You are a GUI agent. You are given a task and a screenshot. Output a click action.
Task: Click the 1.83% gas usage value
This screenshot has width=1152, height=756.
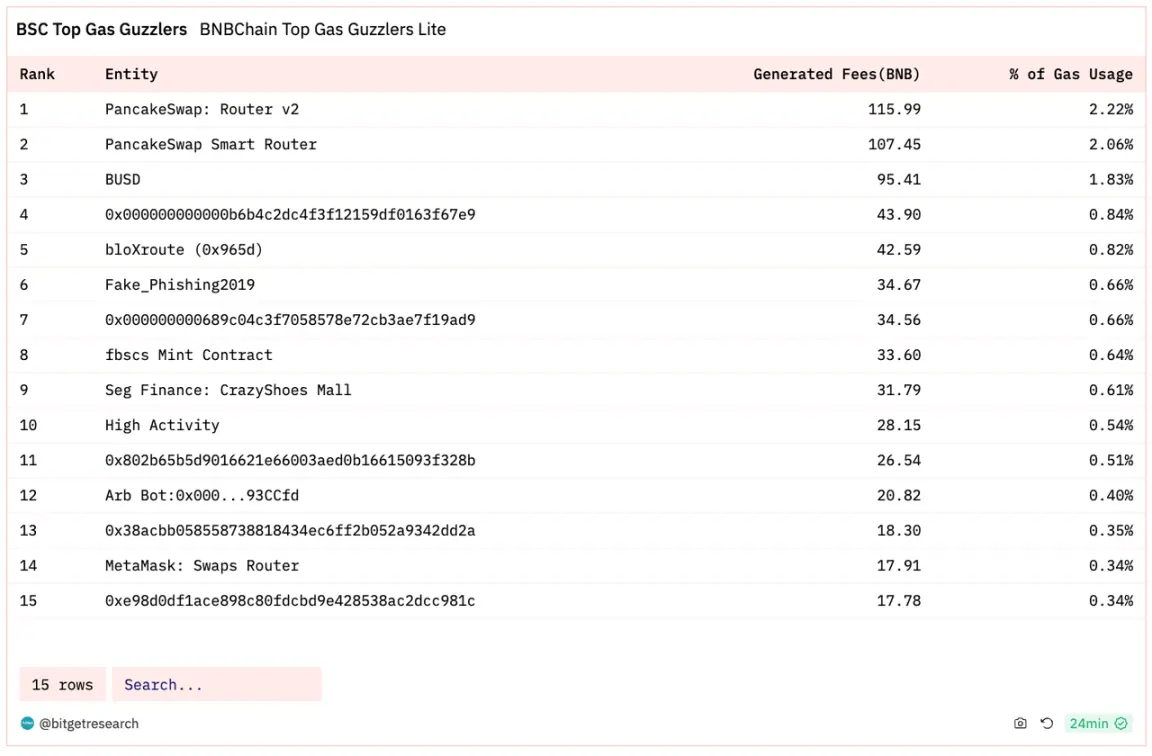click(x=1111, y=179)
